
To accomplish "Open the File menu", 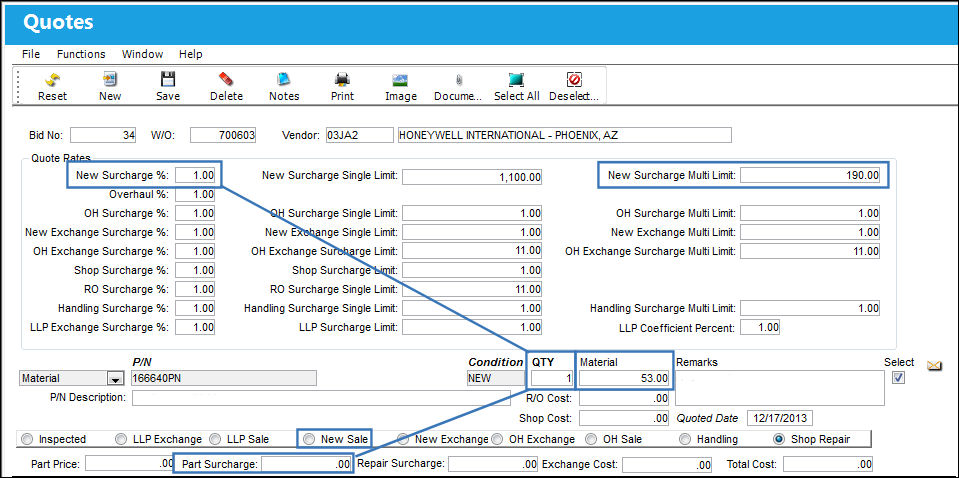I will coord(31,54).
